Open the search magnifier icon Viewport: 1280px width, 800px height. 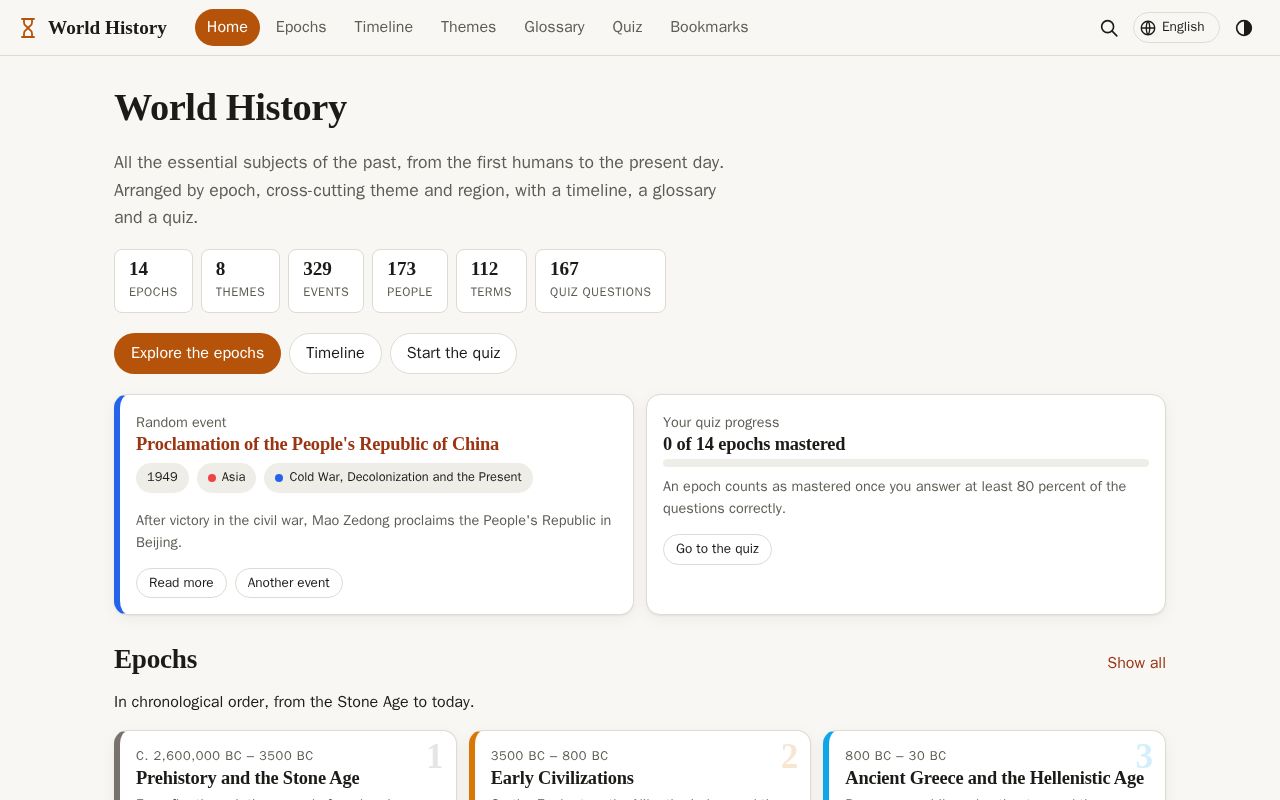(x=1109, y=28)
